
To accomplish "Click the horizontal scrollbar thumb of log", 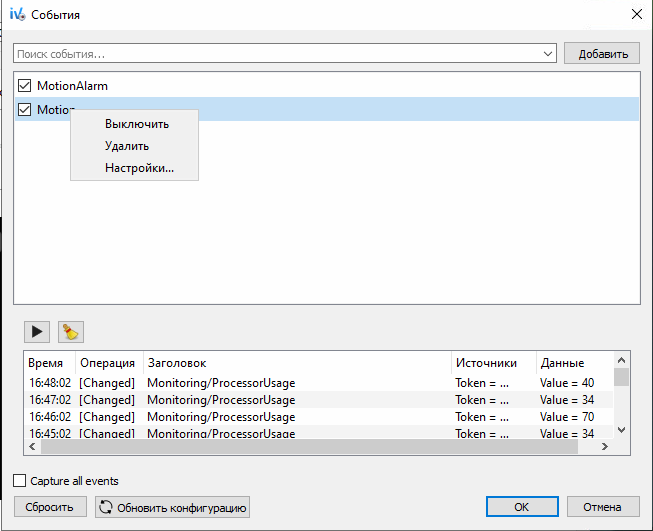I will pos(309,446).
